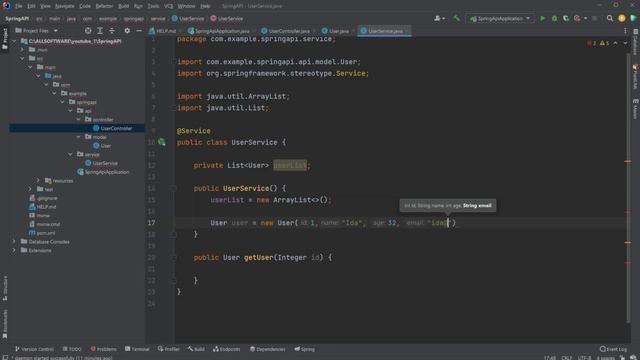Open the File menu
The image size is (640, 360).
point(19,6)
